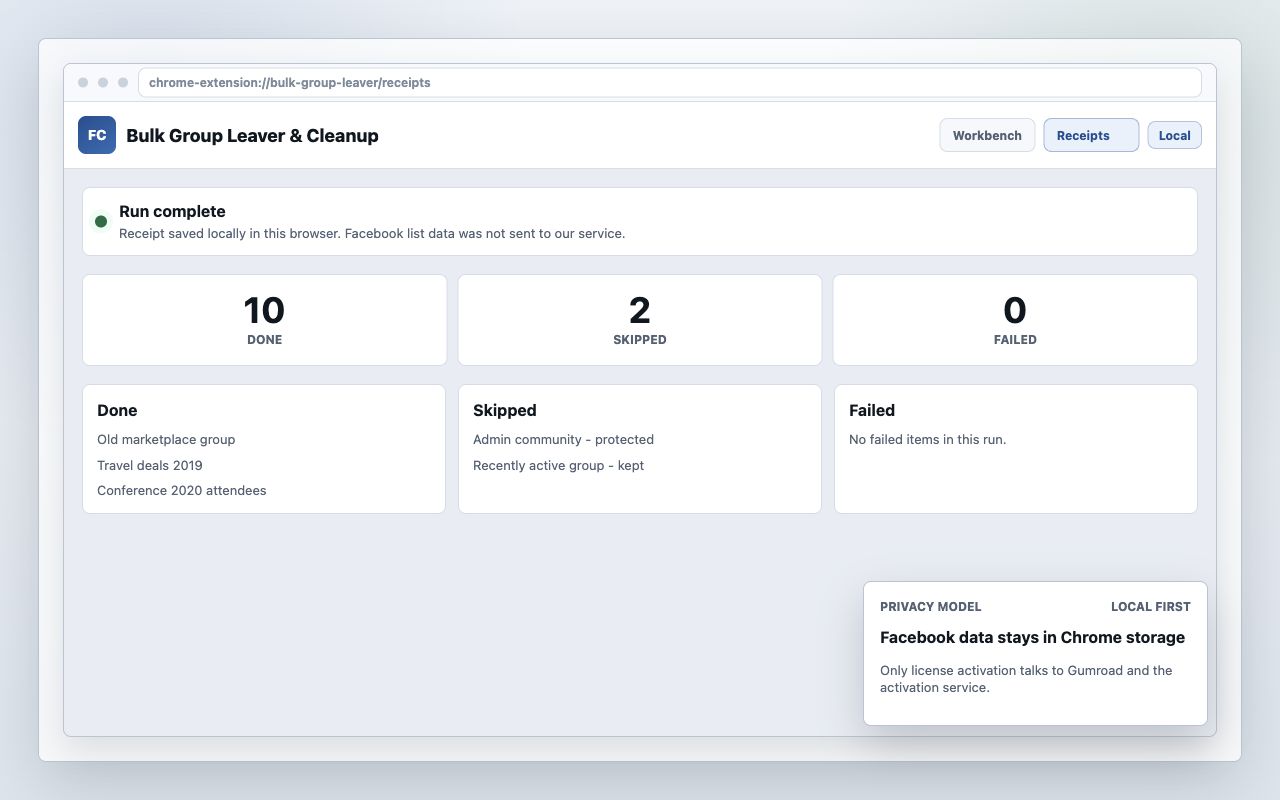Select the Bulk Group Leaver & Cleanup title
1280x800 pixels.
pyautogui.click(x=252, y=136)
